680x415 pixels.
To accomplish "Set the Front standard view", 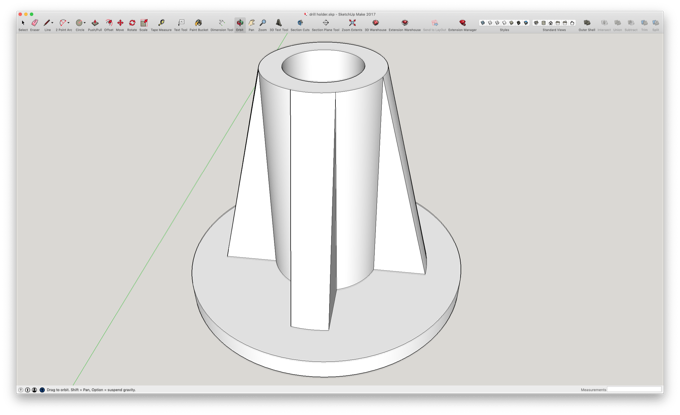I will point(550,23).
